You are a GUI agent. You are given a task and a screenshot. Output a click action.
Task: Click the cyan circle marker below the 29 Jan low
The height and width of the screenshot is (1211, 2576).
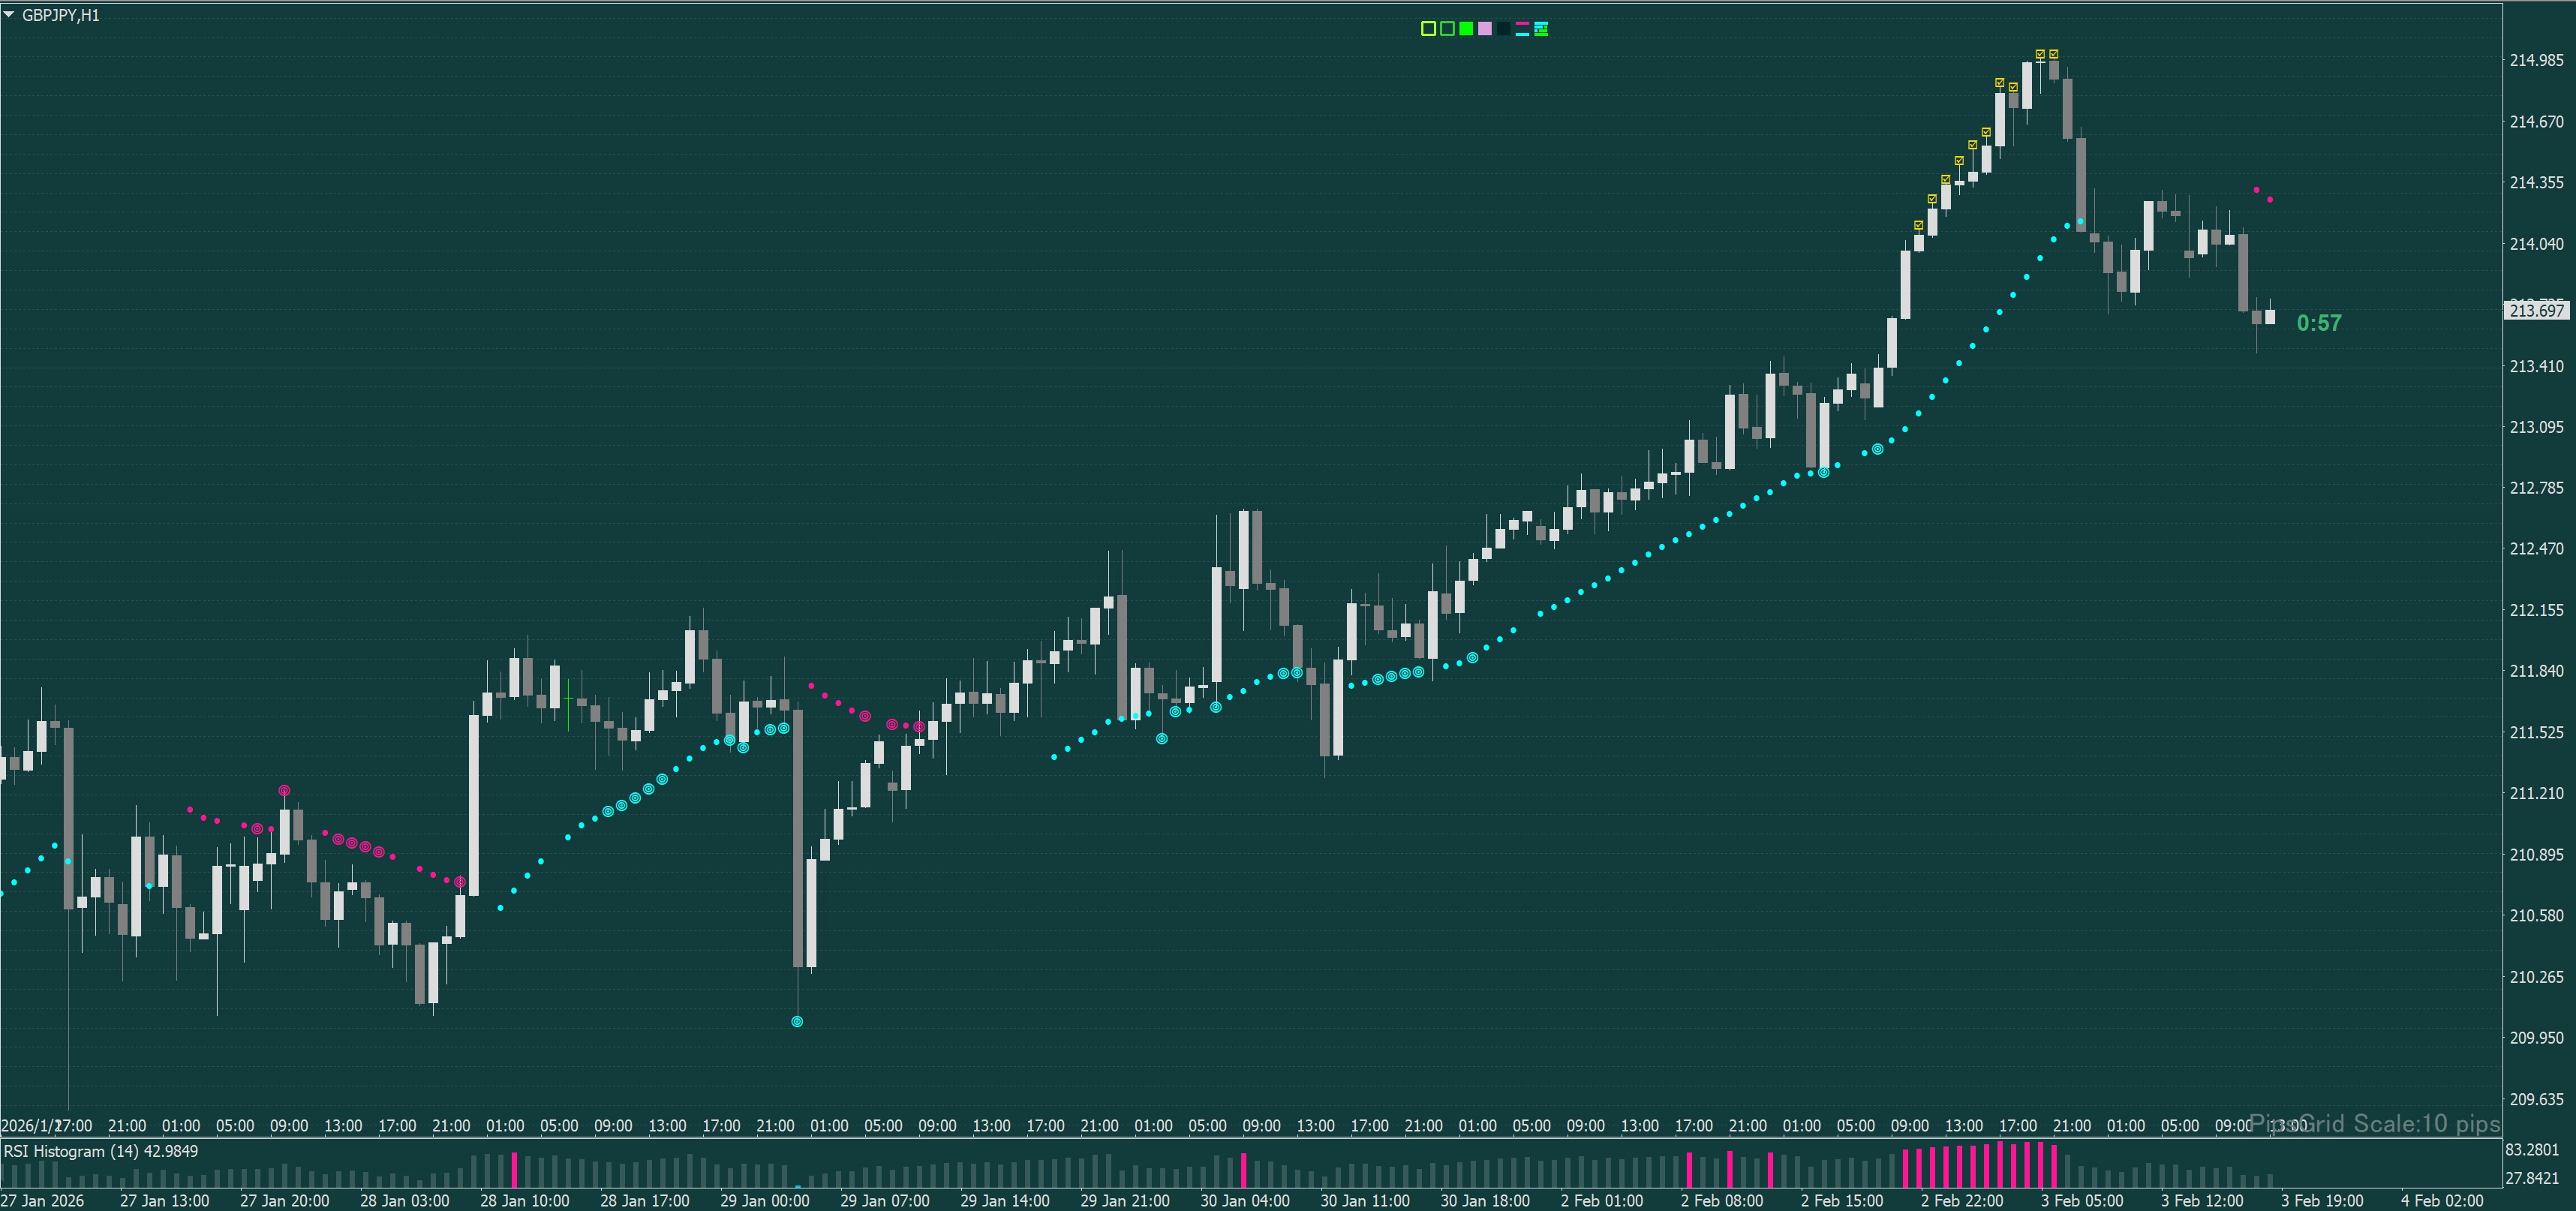tap(797, 1021)
